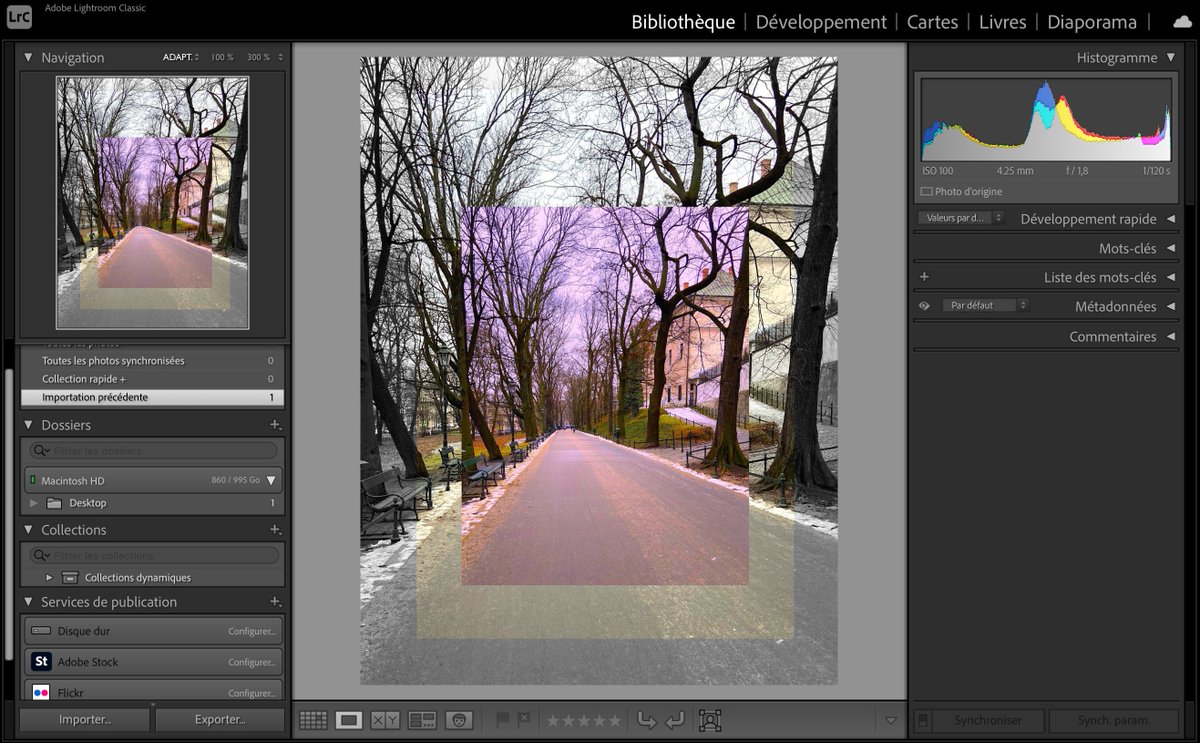Expand the Collections dynamiques set

(50, 577)
